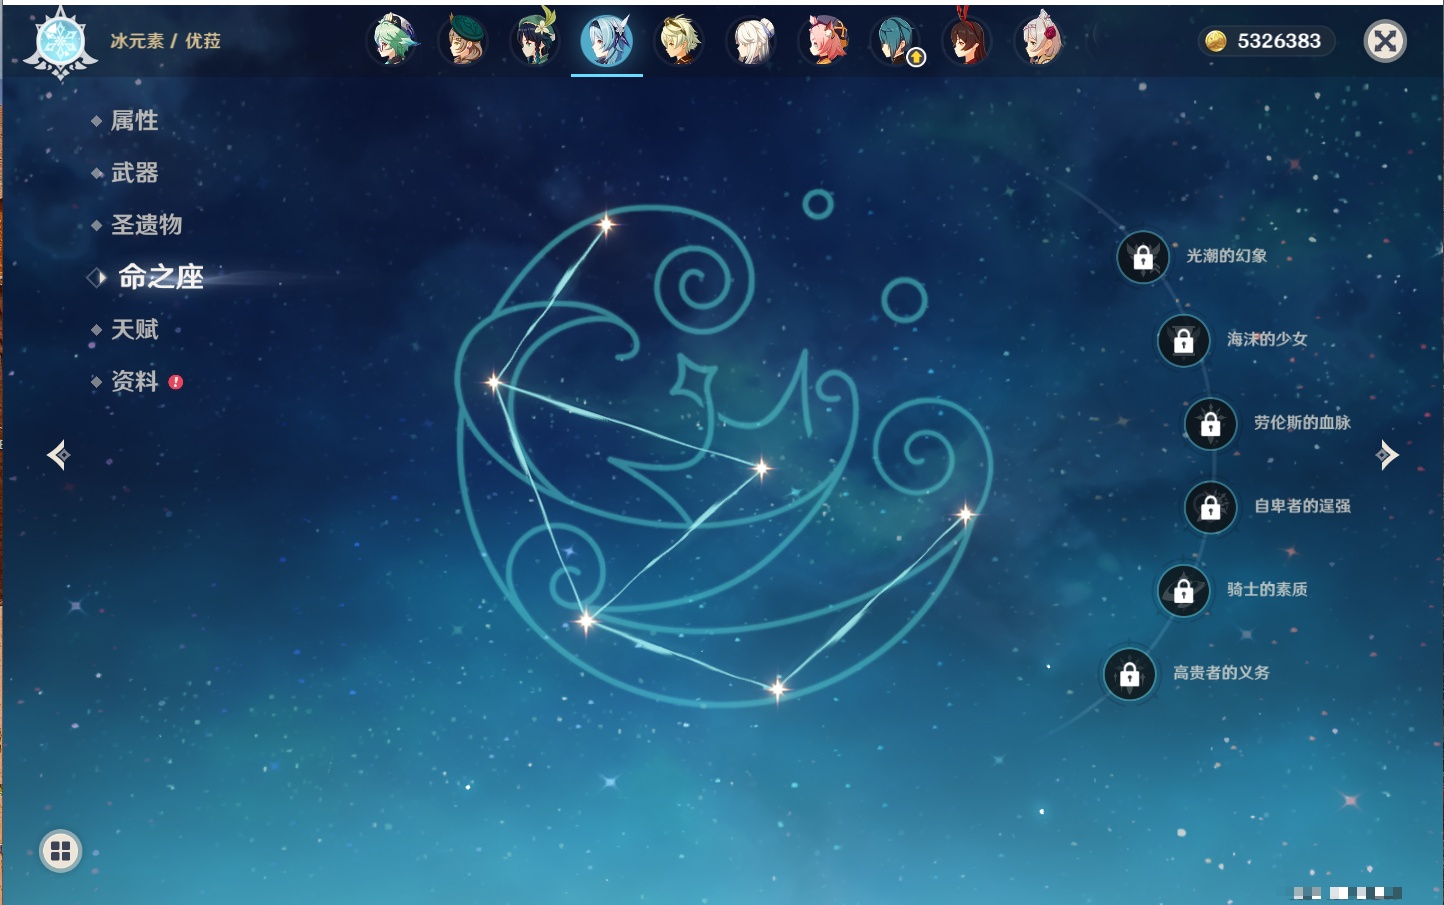Choose the blonde Traveler avatar

(x=679, y=40)
